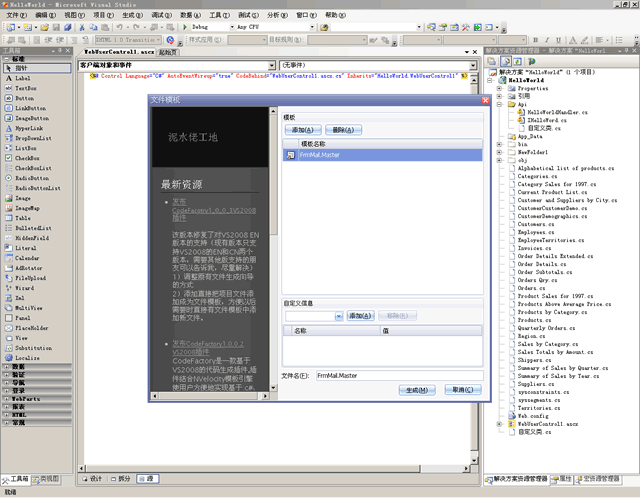Switch to the 设计 design view tab

[x=92, y=479]
